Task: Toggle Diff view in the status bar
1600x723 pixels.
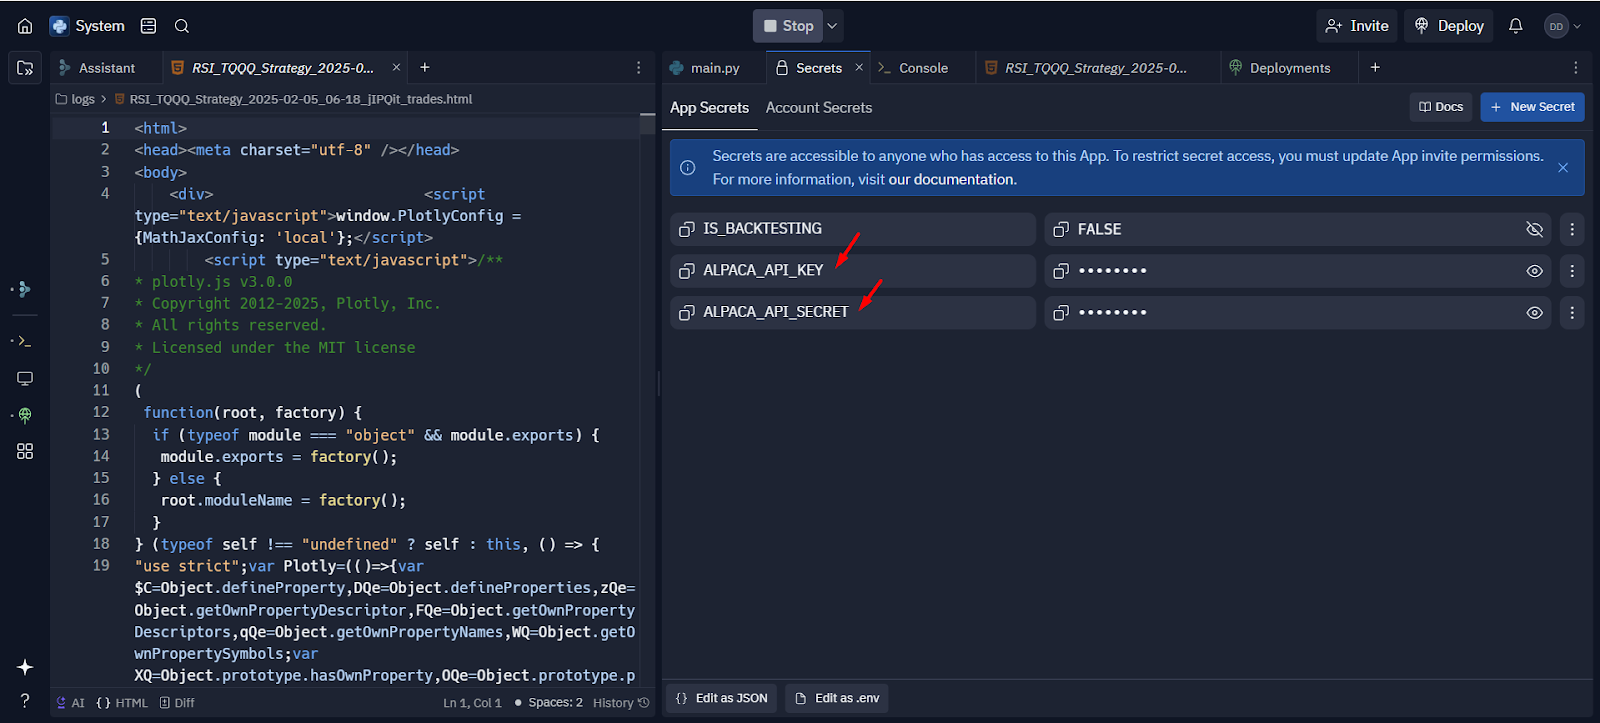Action: [x=177, y=703]
